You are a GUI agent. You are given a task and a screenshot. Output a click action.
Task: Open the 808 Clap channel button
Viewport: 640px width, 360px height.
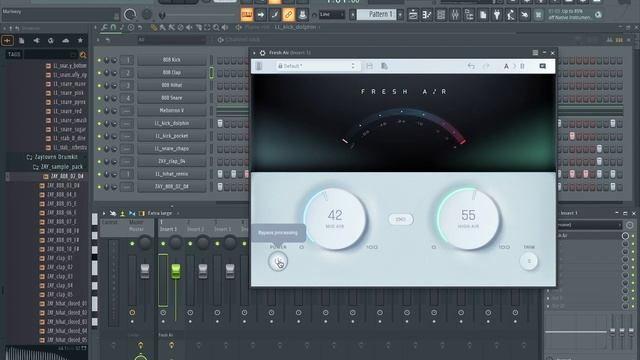pyautogui.click(x=171, y=73)
